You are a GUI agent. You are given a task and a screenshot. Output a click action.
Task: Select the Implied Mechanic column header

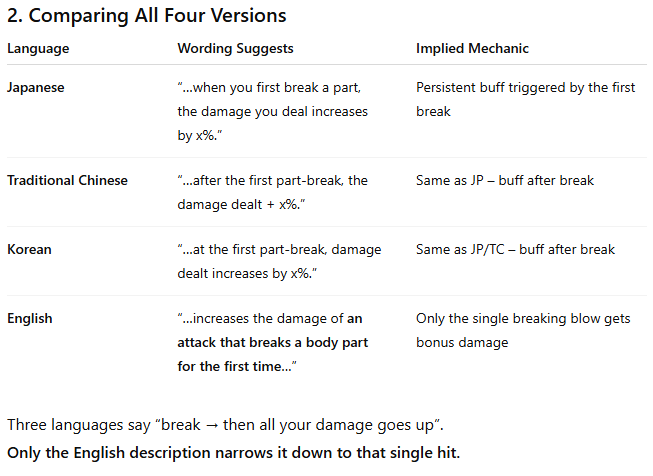(472, 48)
